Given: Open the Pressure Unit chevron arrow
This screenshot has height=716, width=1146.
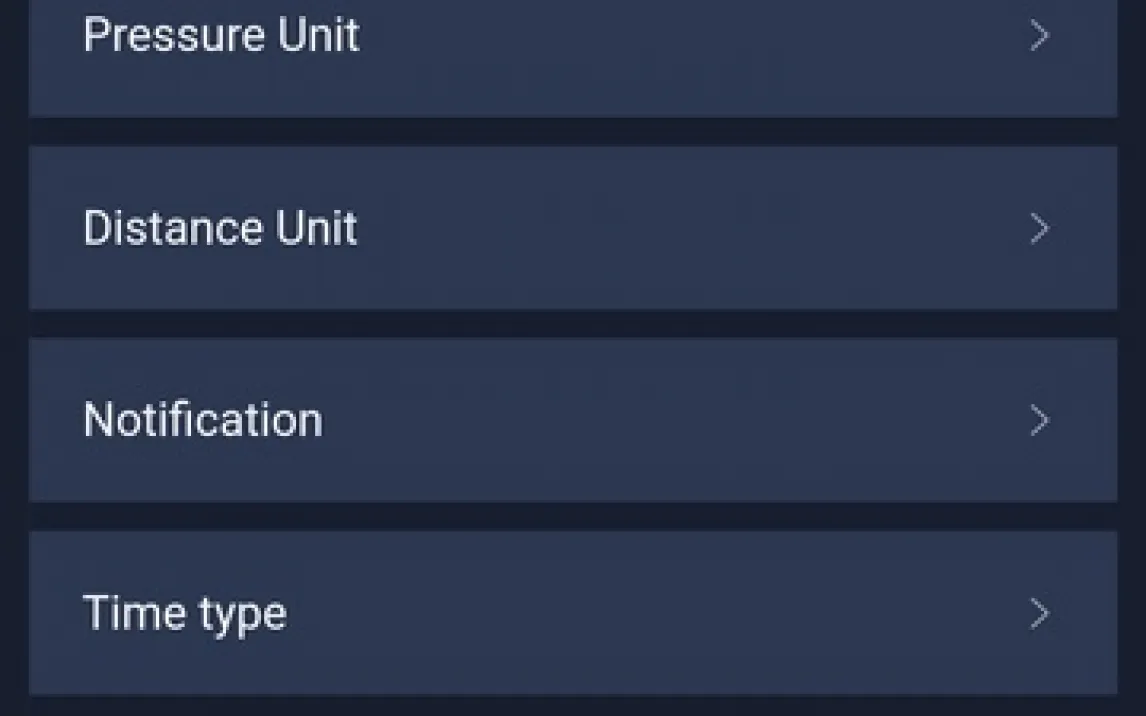Looking at the screenshot, I should 1040,37.
